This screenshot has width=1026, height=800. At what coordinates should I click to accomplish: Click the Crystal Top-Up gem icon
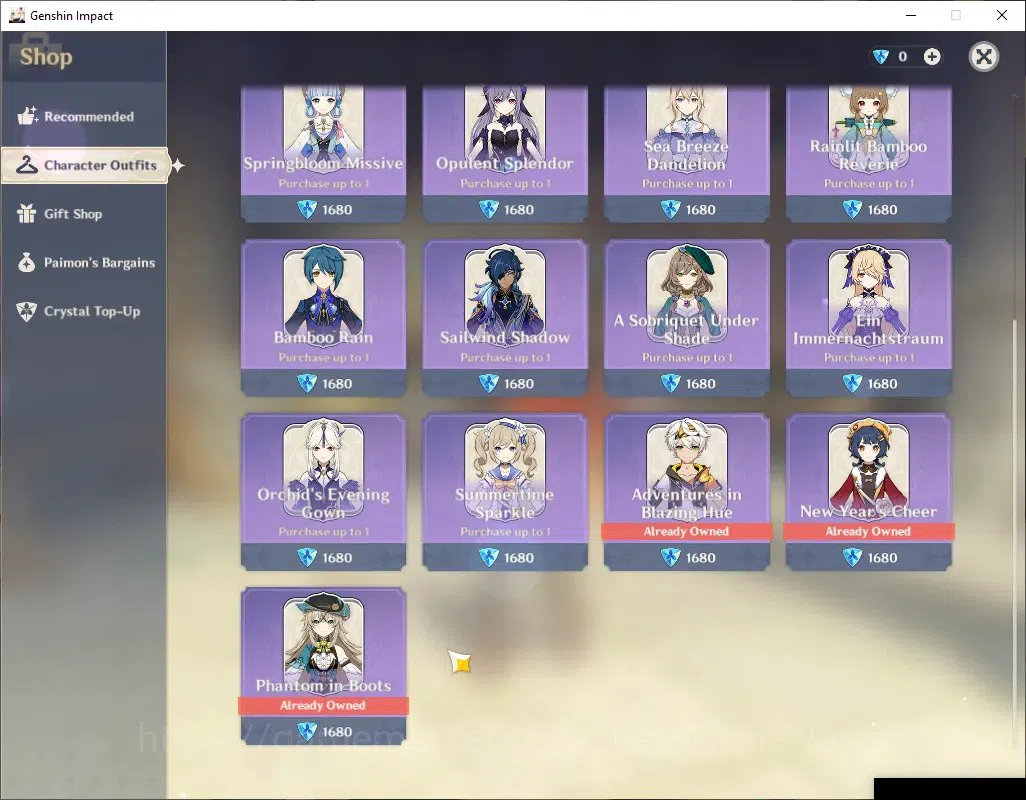coord(26,311)
